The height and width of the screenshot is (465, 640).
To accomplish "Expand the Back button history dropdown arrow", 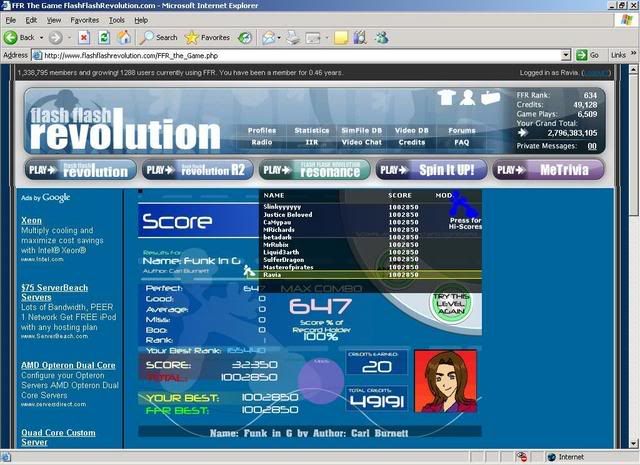I will 42,37.
